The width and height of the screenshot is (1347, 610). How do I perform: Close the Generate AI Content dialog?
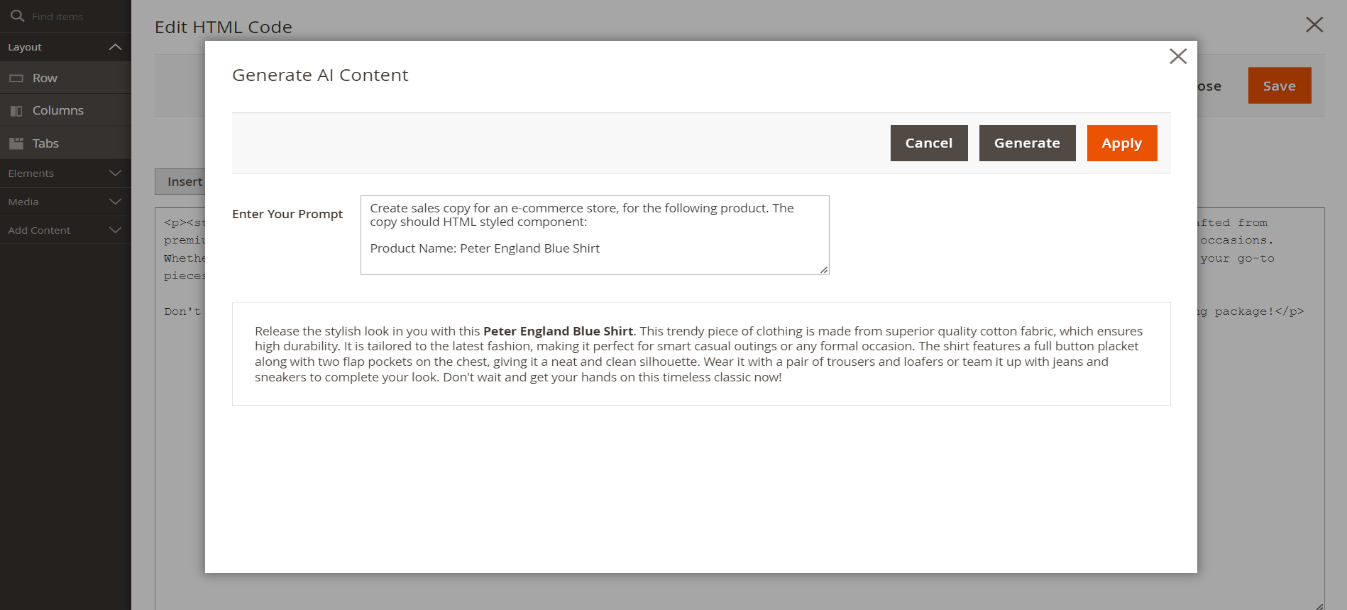click(x=1178, y=57)
